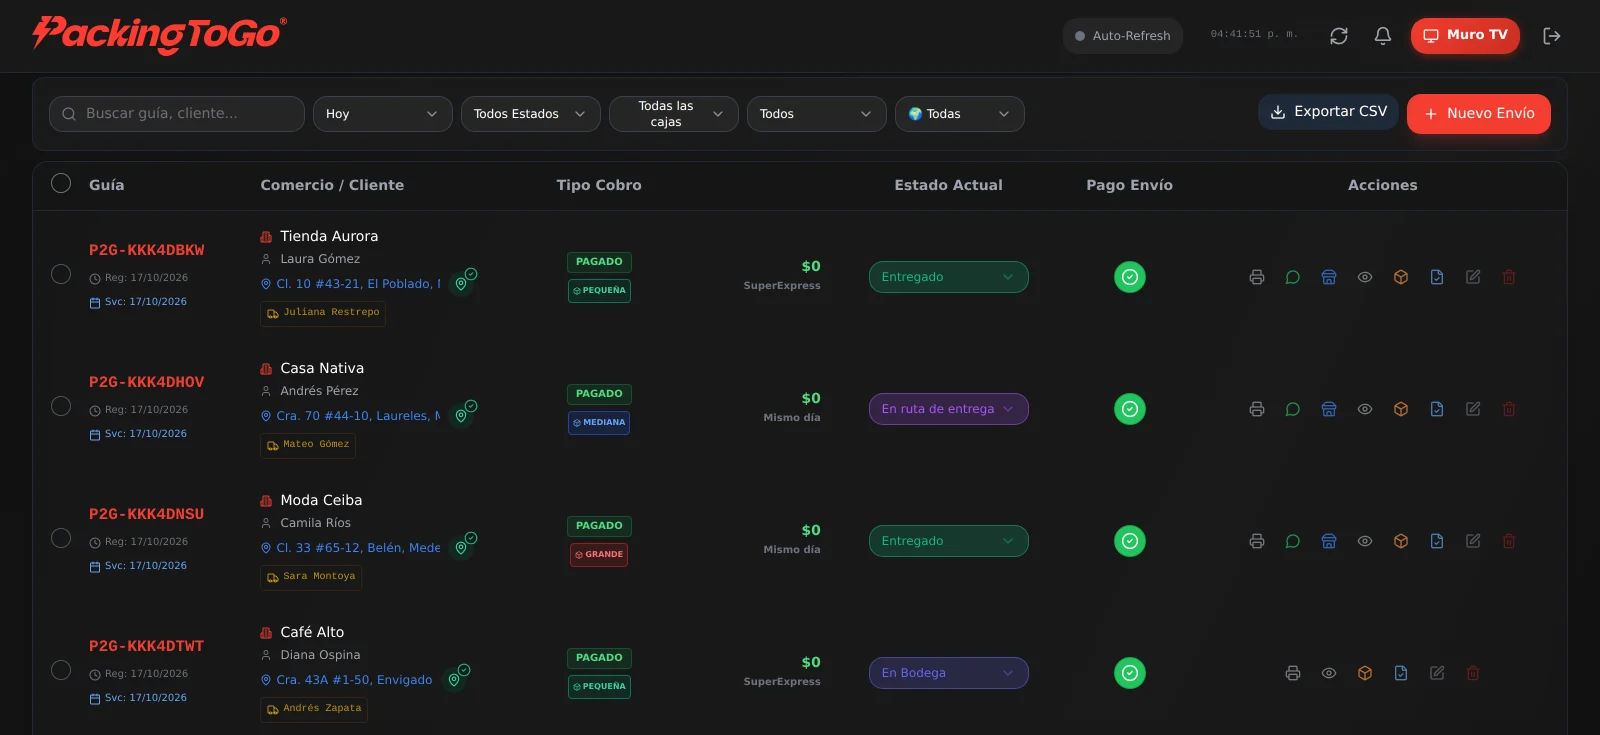The image size is (1600, 735).
Task: Click location pin badge beside El Poblado address
Action: pos(463,282)
